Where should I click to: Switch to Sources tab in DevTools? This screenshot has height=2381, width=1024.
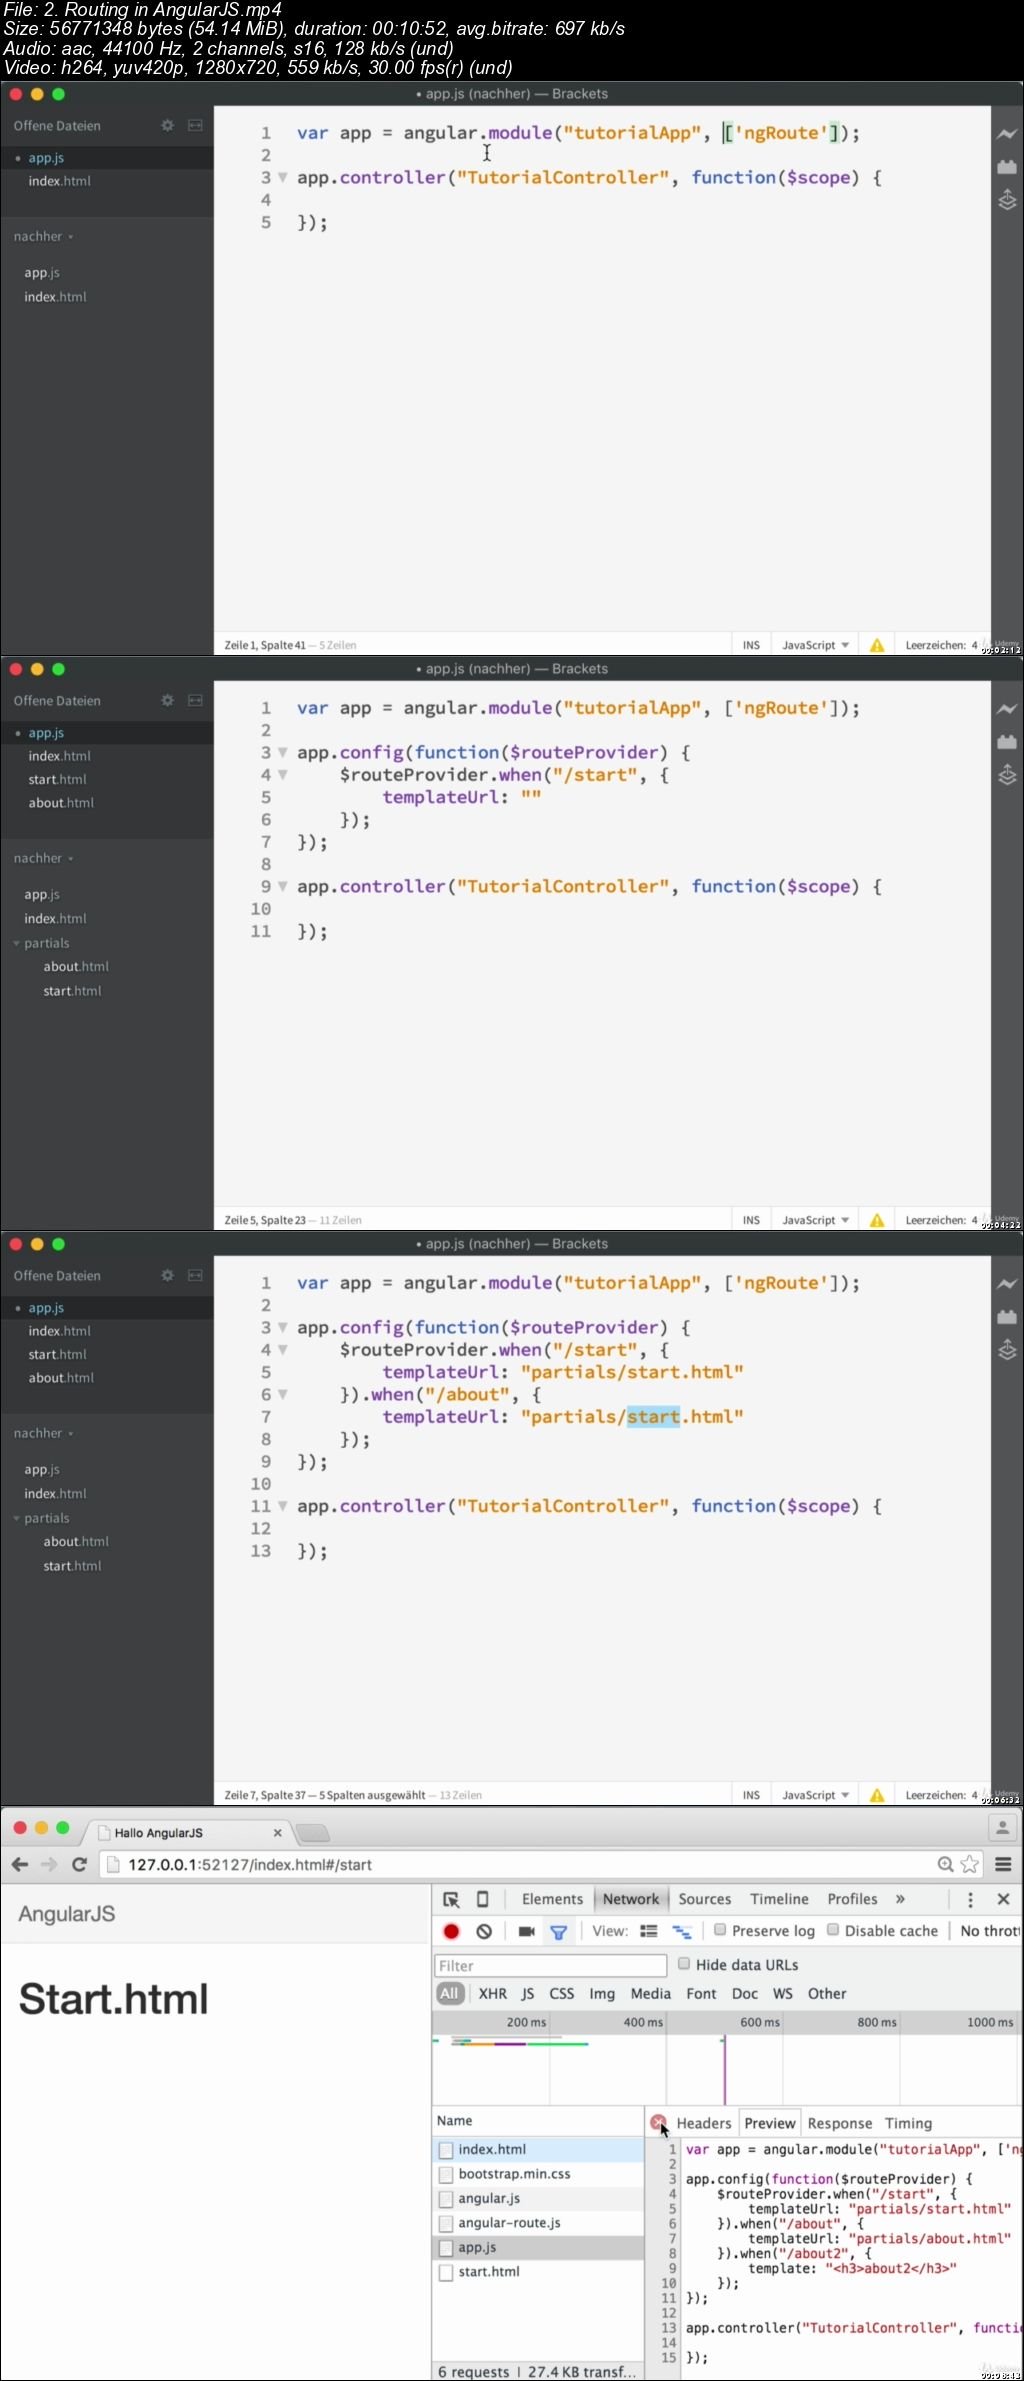(705, 1900)
